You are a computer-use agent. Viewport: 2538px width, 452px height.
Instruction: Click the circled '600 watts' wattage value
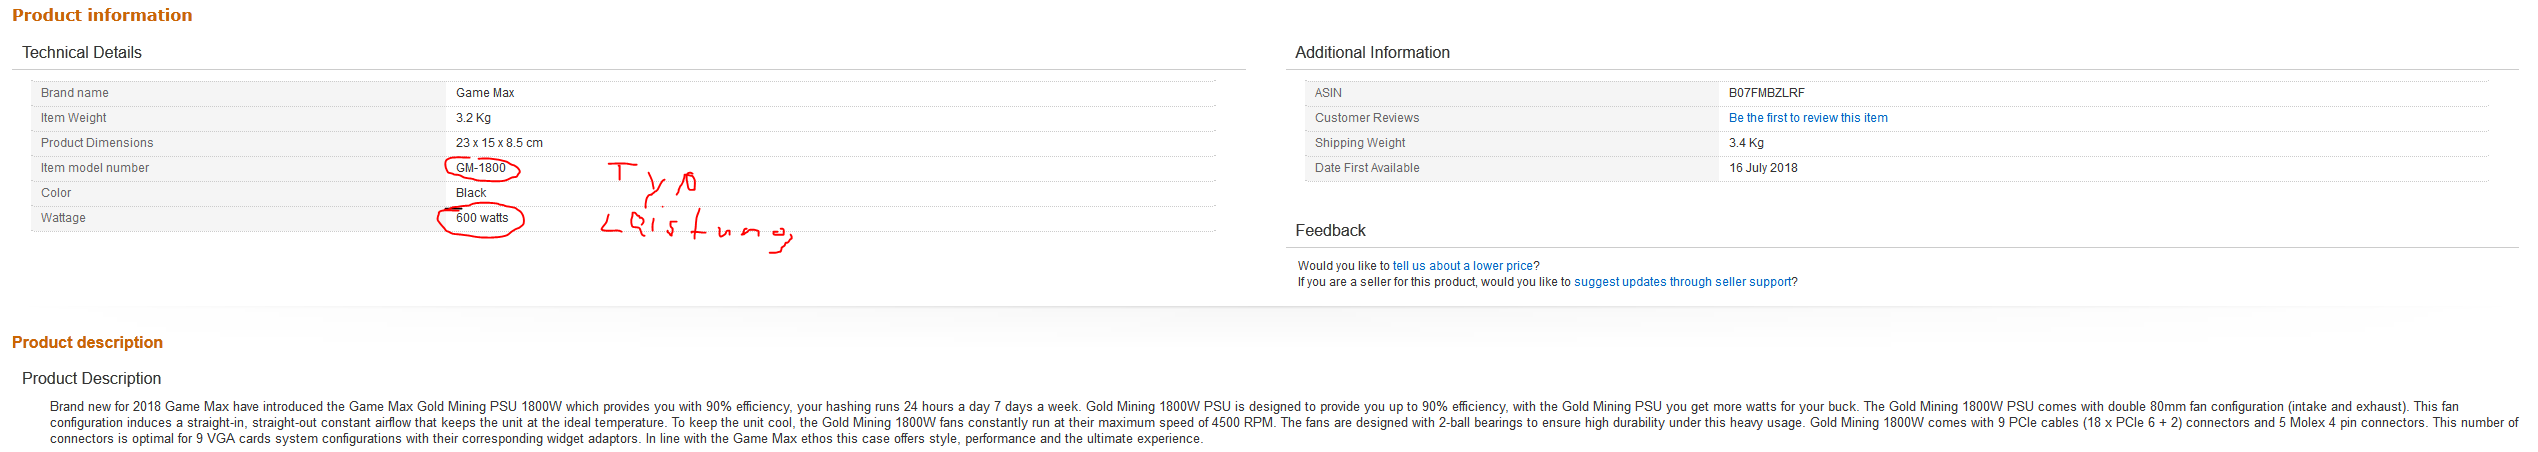coord(482,218)
